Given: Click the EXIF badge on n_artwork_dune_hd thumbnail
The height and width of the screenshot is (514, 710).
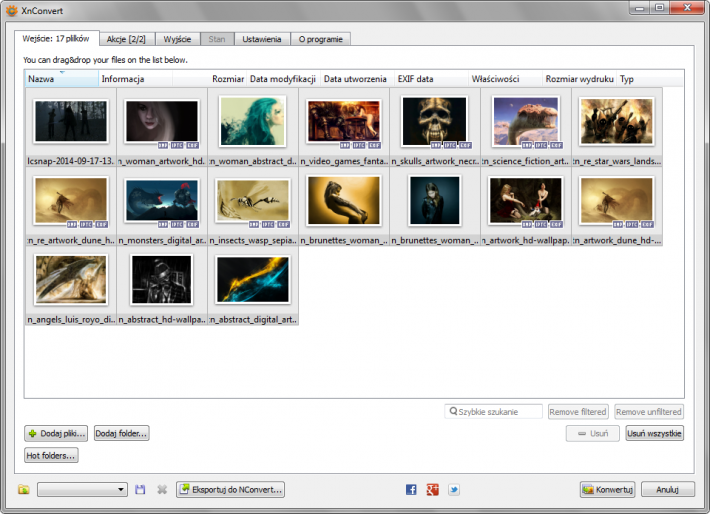Looking at the screenshot, I should [x=648, y=225].
